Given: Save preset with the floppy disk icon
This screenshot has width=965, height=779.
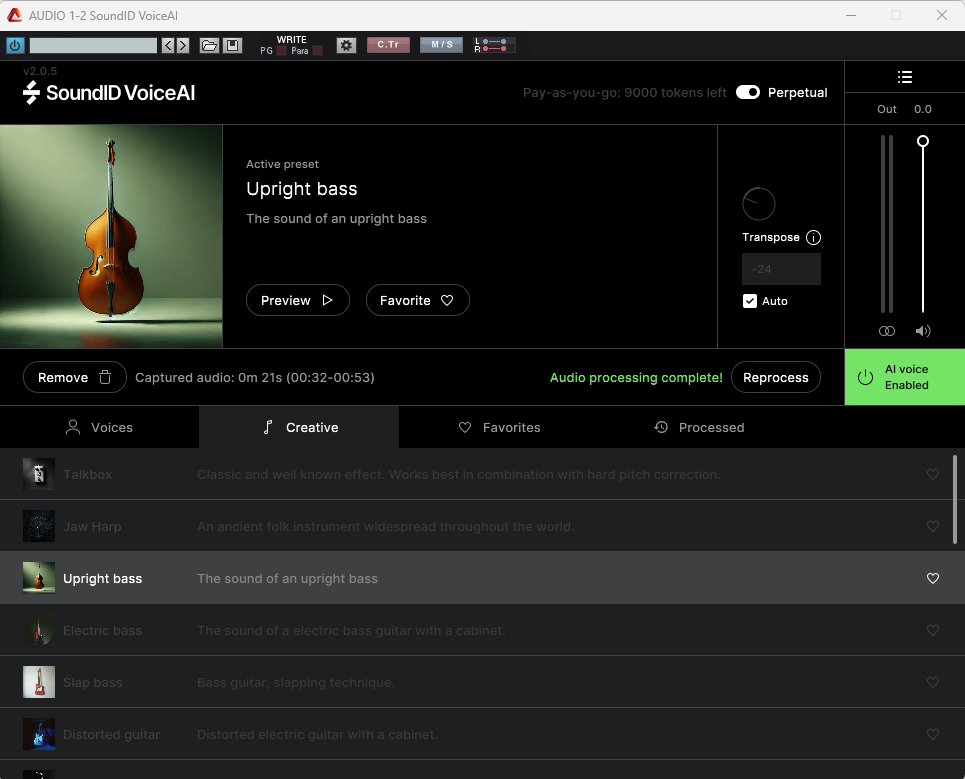Looking at the screenshot, I should coord(232,45).
